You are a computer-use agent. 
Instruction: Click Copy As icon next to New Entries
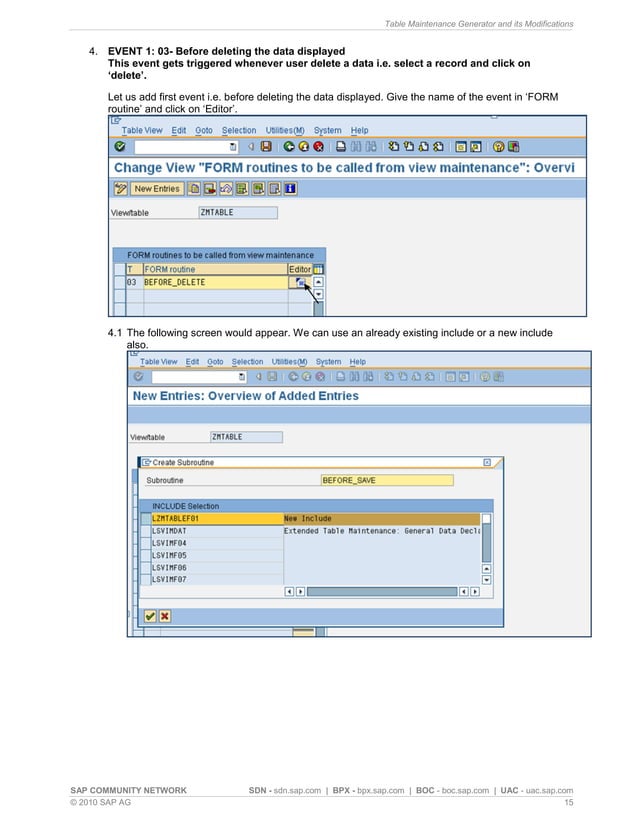194,189
